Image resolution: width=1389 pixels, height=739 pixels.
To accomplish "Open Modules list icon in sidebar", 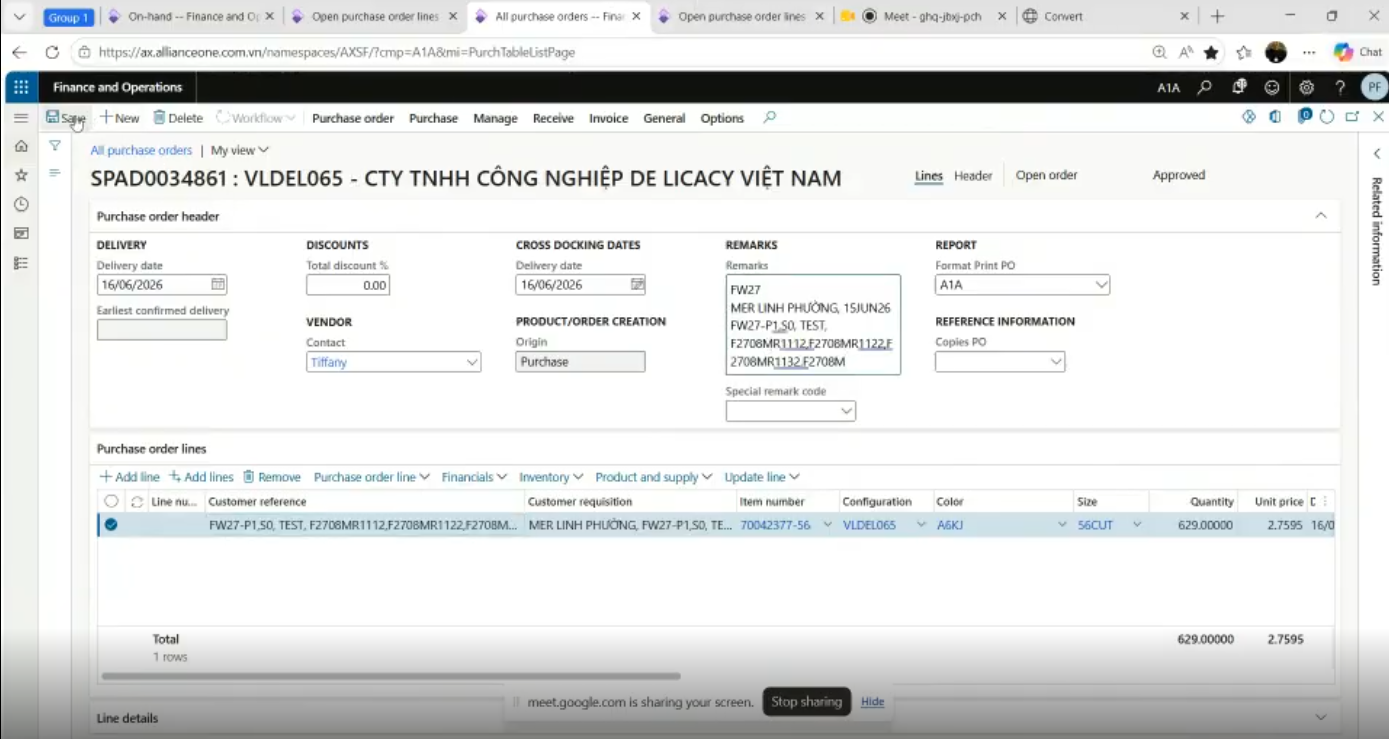I will coord(21,263).
